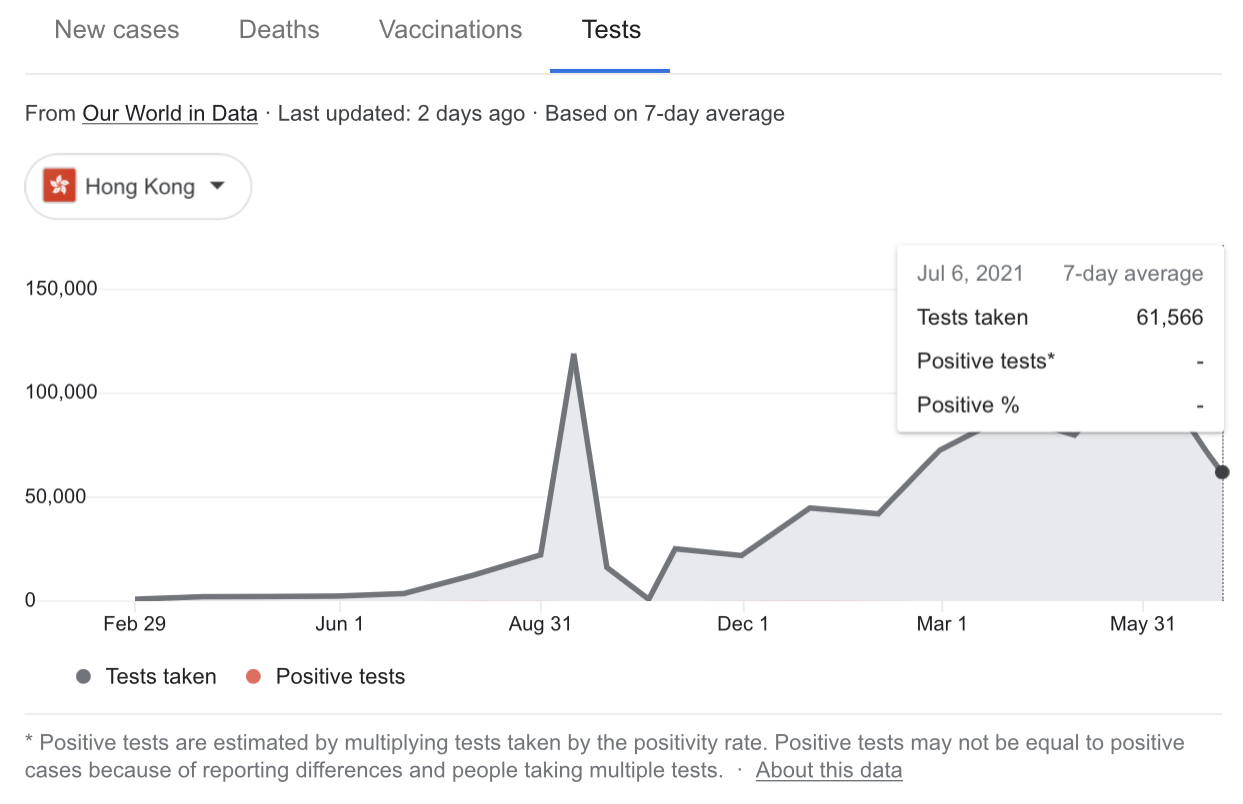Click the Jul 6 data point marker
Viewport: 1243px width, 804px height.
[1222, 472]
